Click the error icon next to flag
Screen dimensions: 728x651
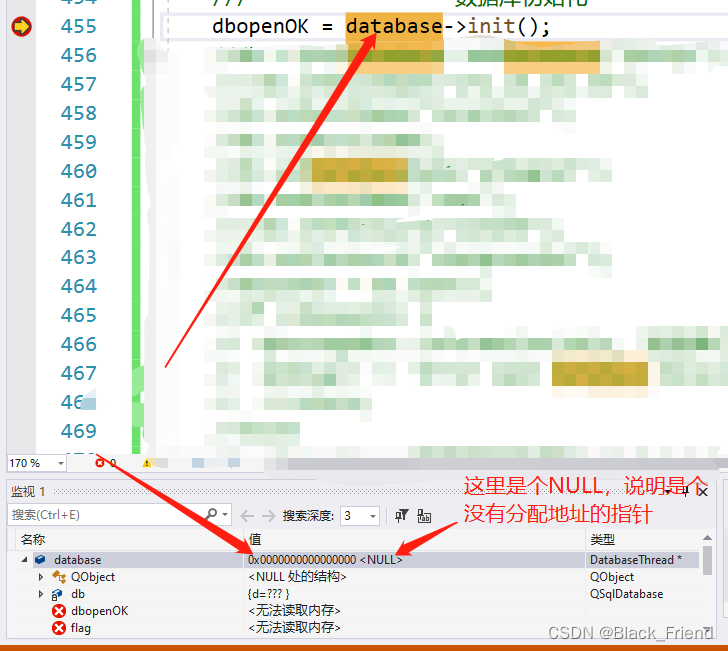coord(59,628)
